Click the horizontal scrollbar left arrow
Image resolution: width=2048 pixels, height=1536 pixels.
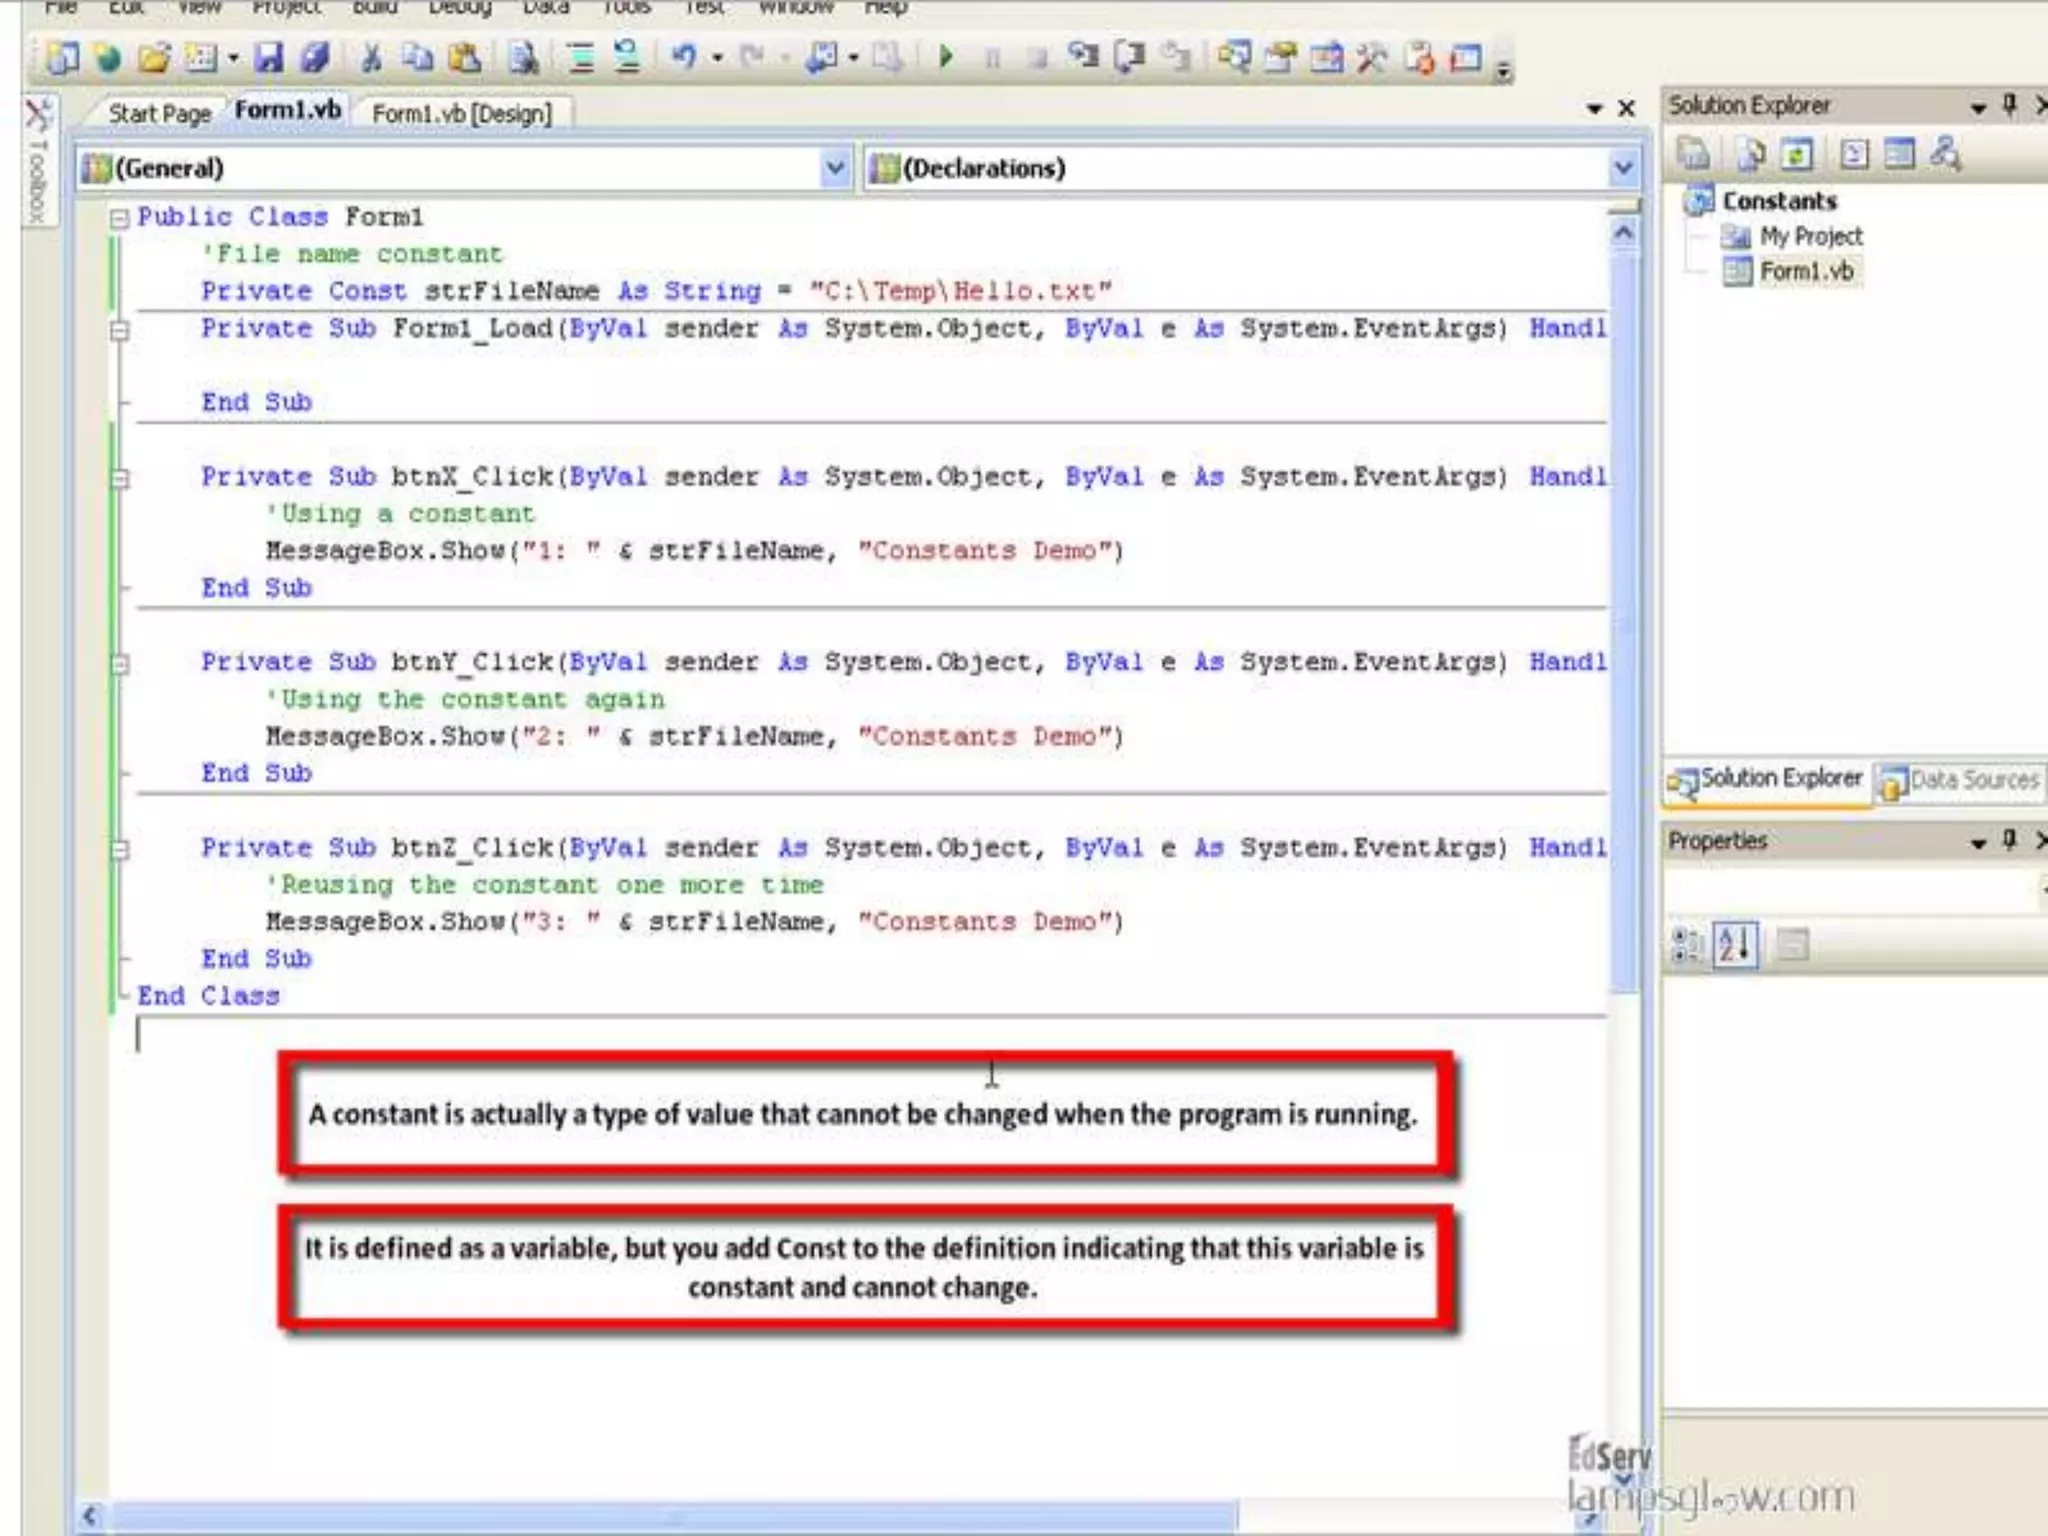click(90, 1516)
